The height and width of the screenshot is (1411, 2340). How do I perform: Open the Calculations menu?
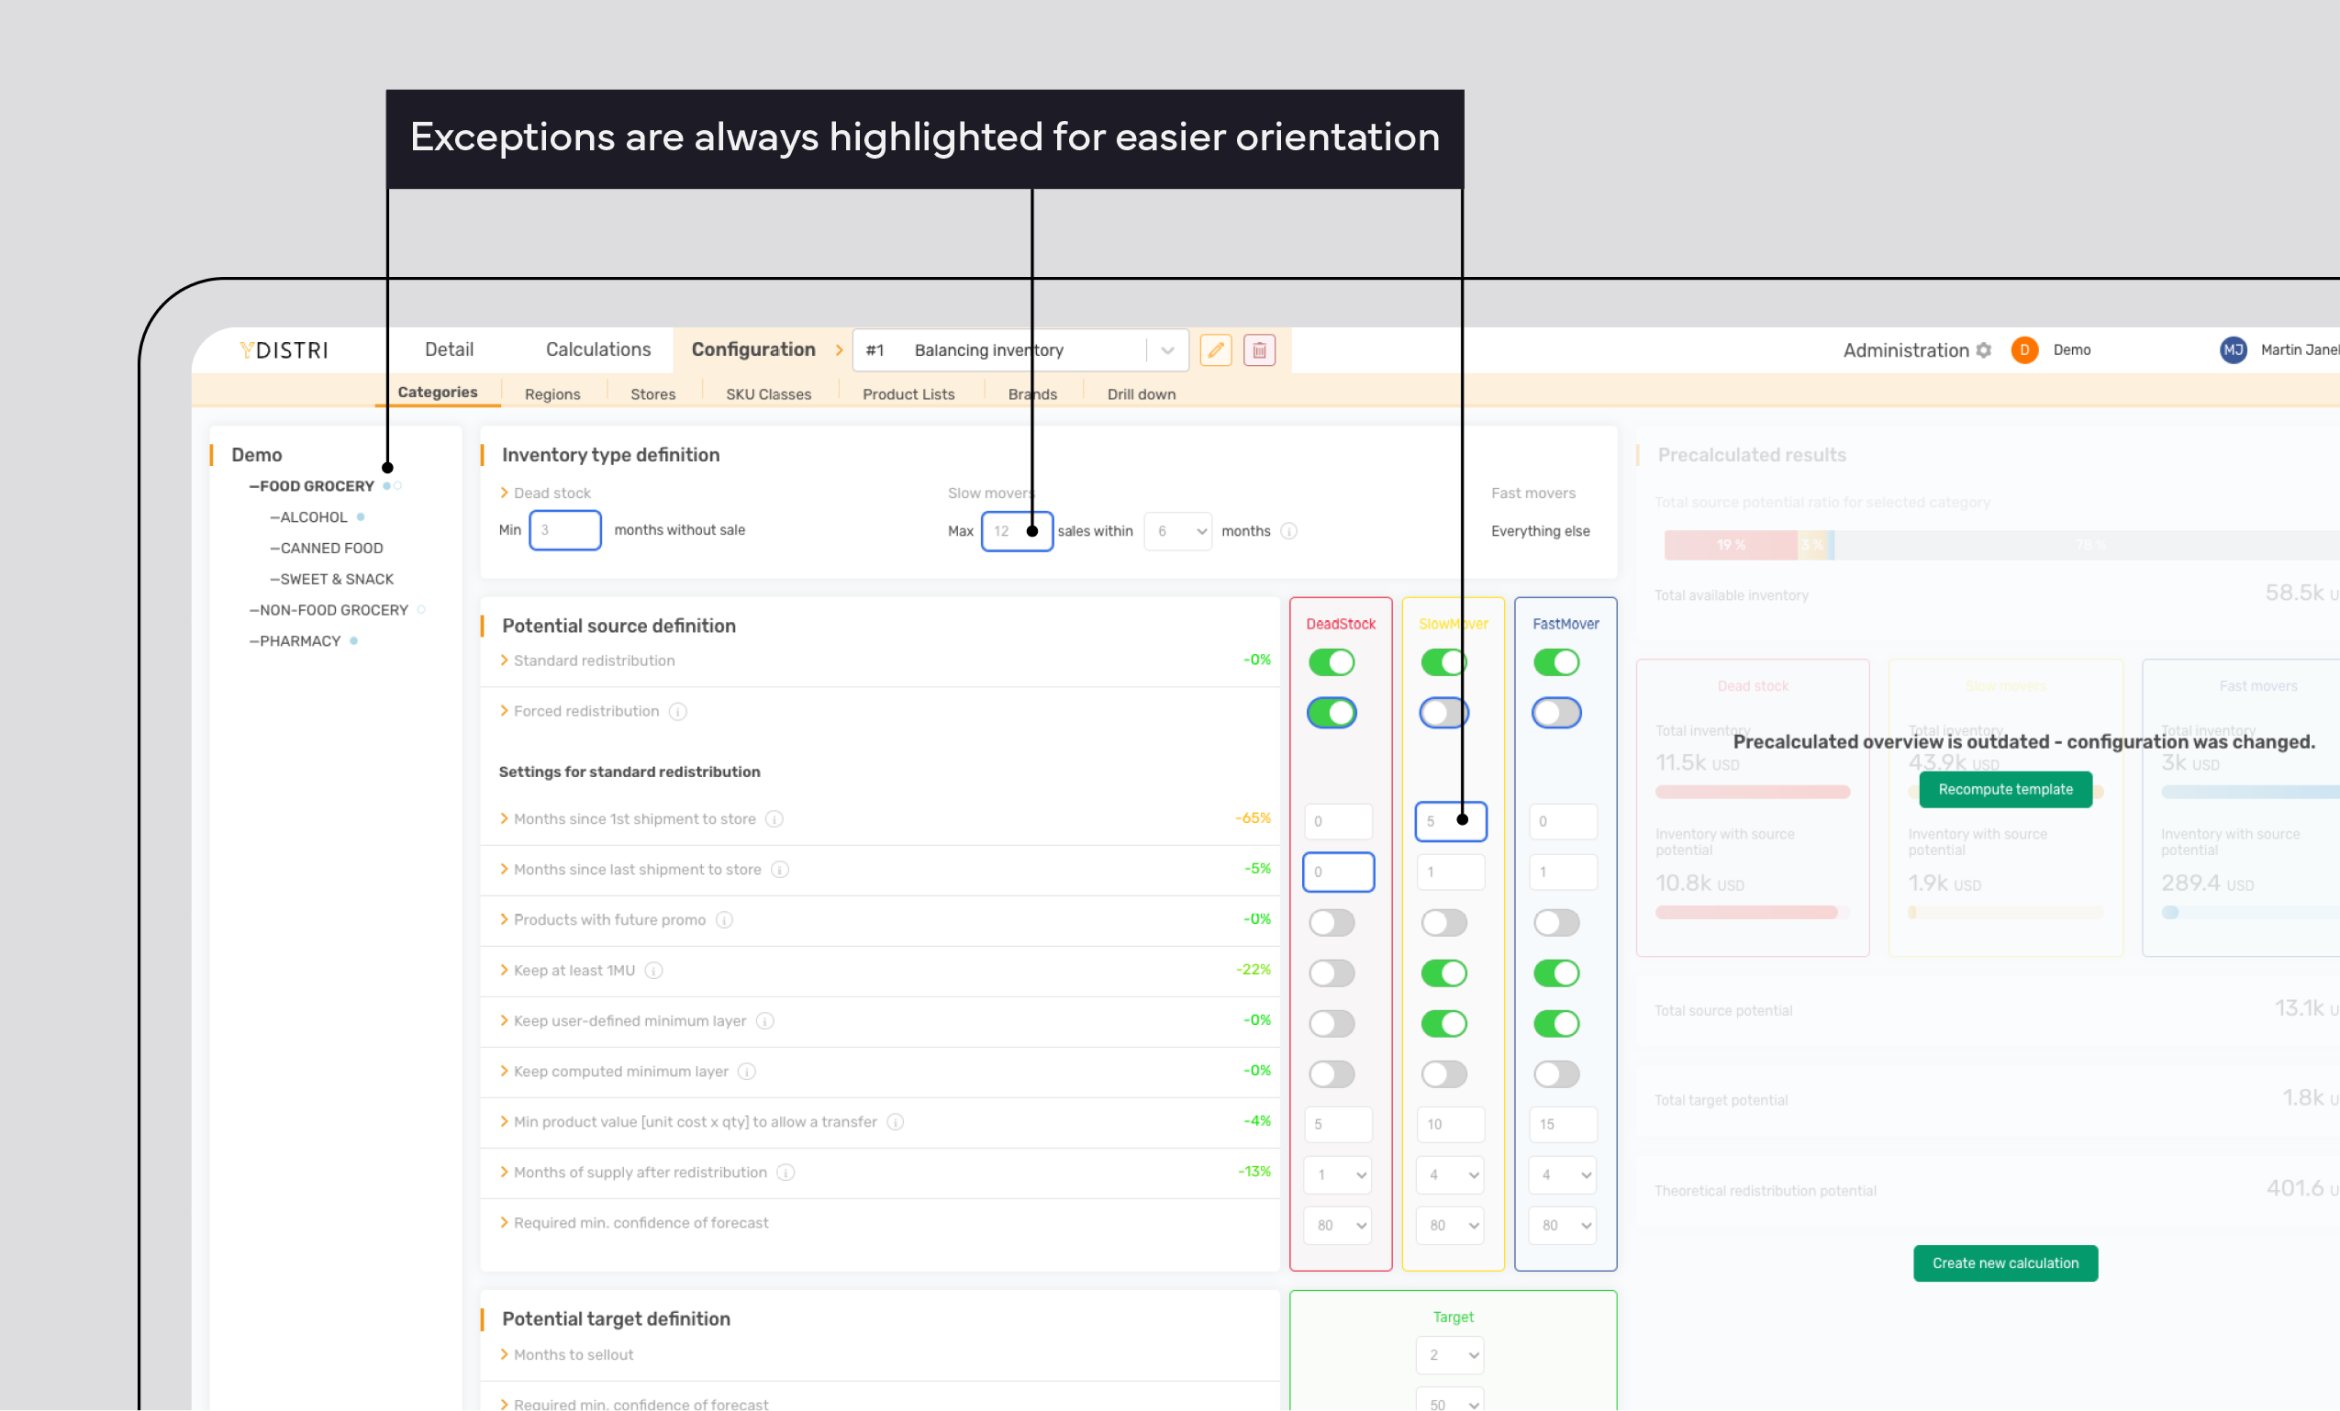point(598,350)
